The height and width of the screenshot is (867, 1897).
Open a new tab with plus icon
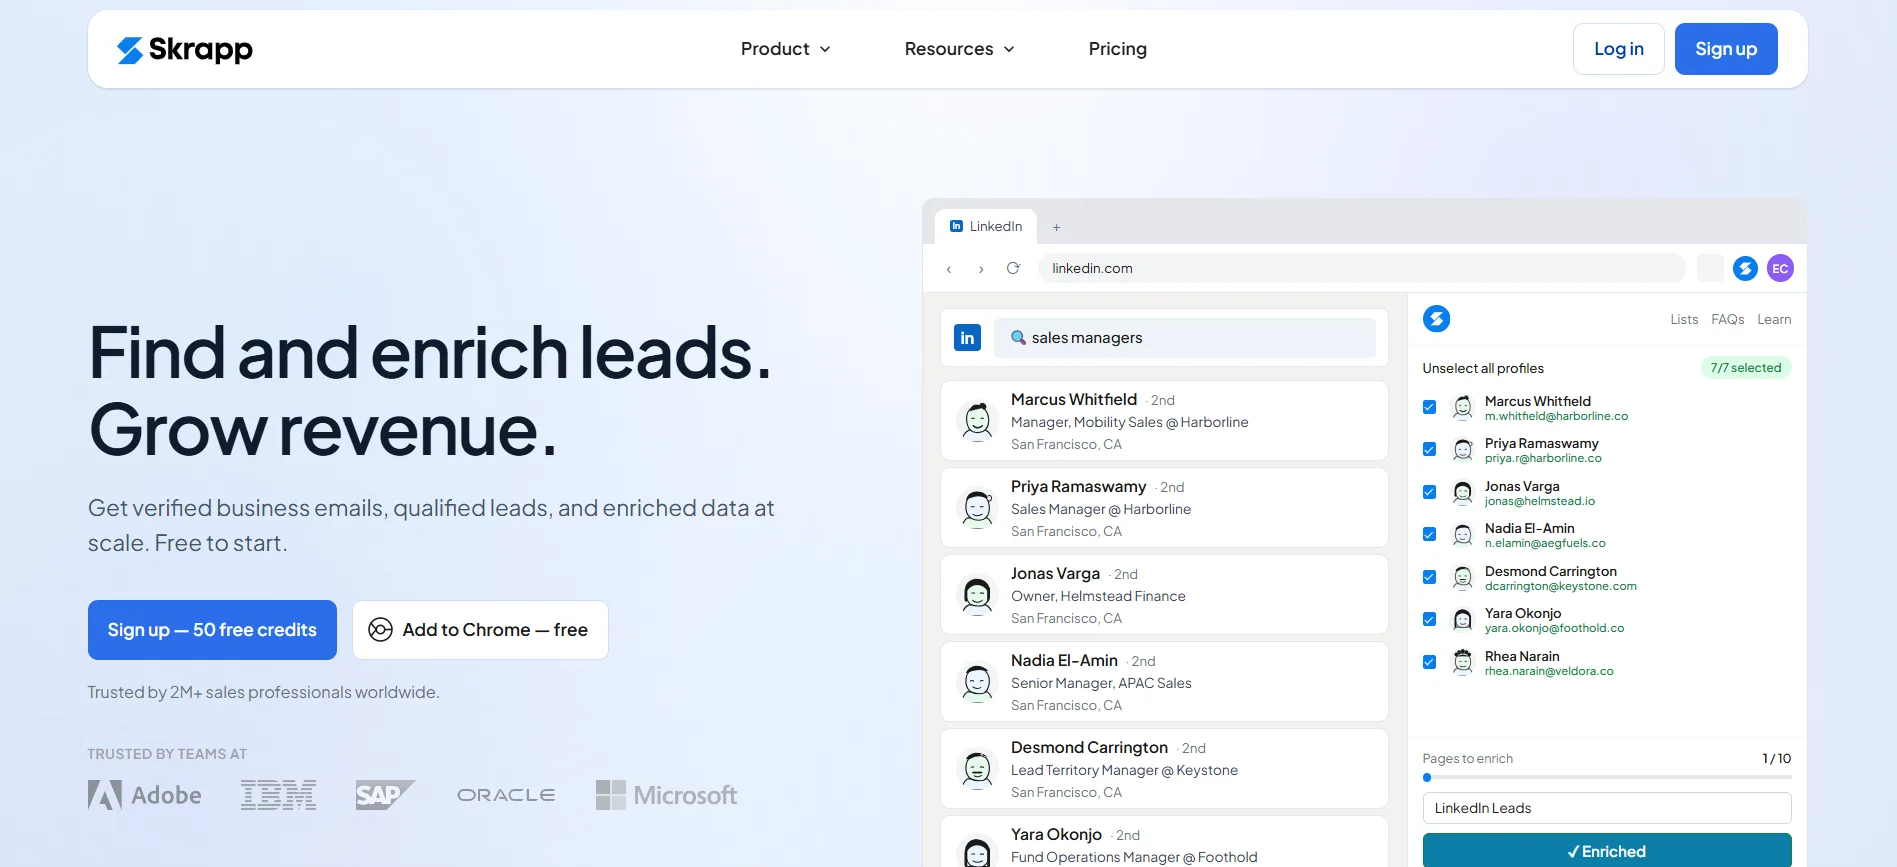1056,227
